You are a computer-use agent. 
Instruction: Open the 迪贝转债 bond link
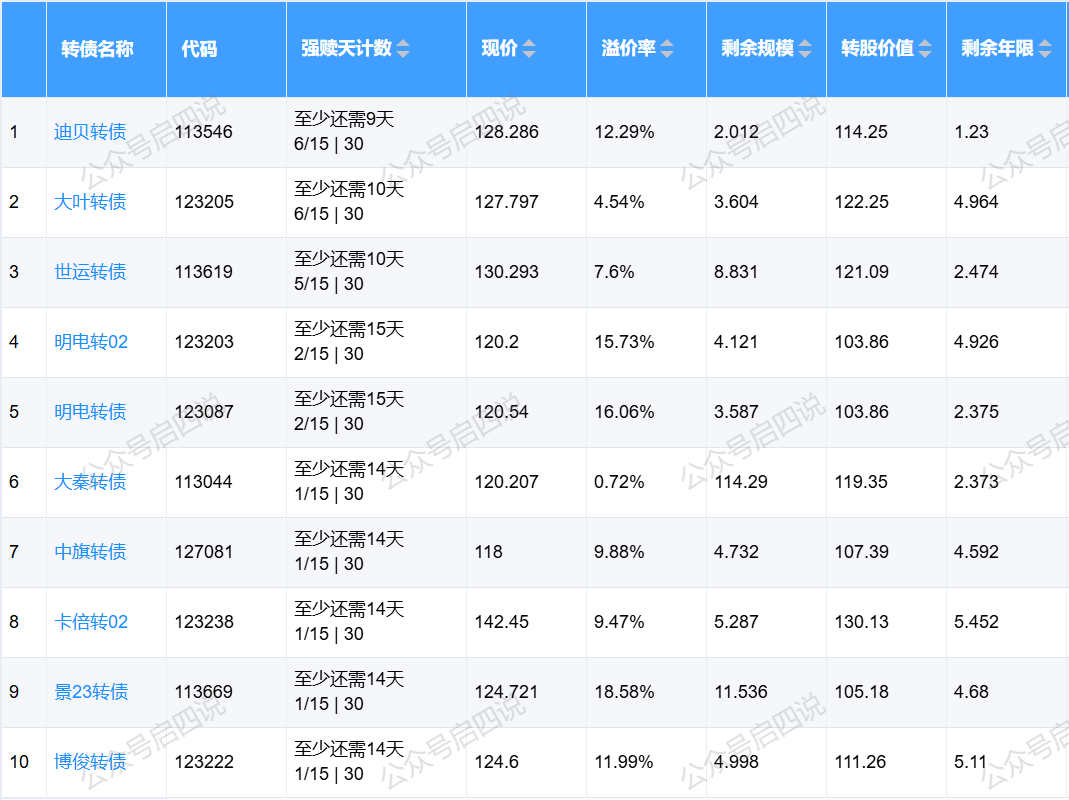point(90,132)
